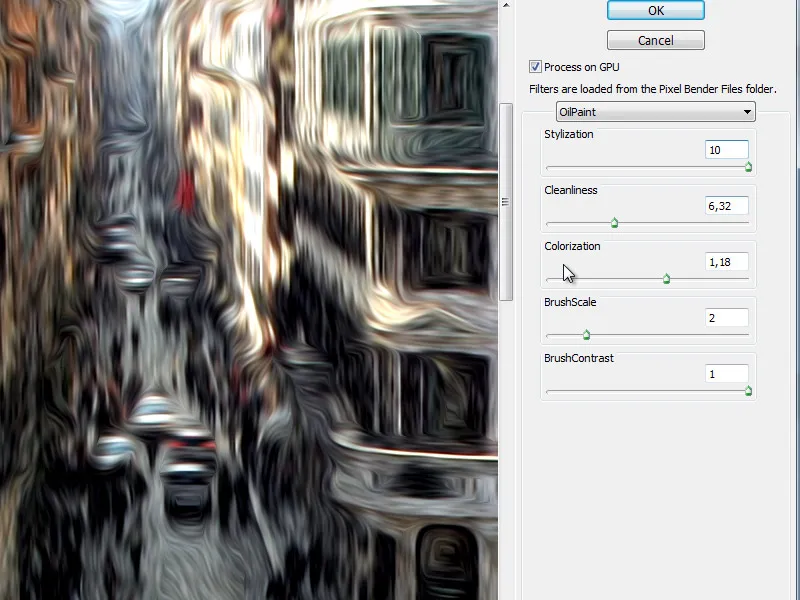Click the Colorization slider handle
The width and height of the screenshot is (800, 600).
(666, 279)
